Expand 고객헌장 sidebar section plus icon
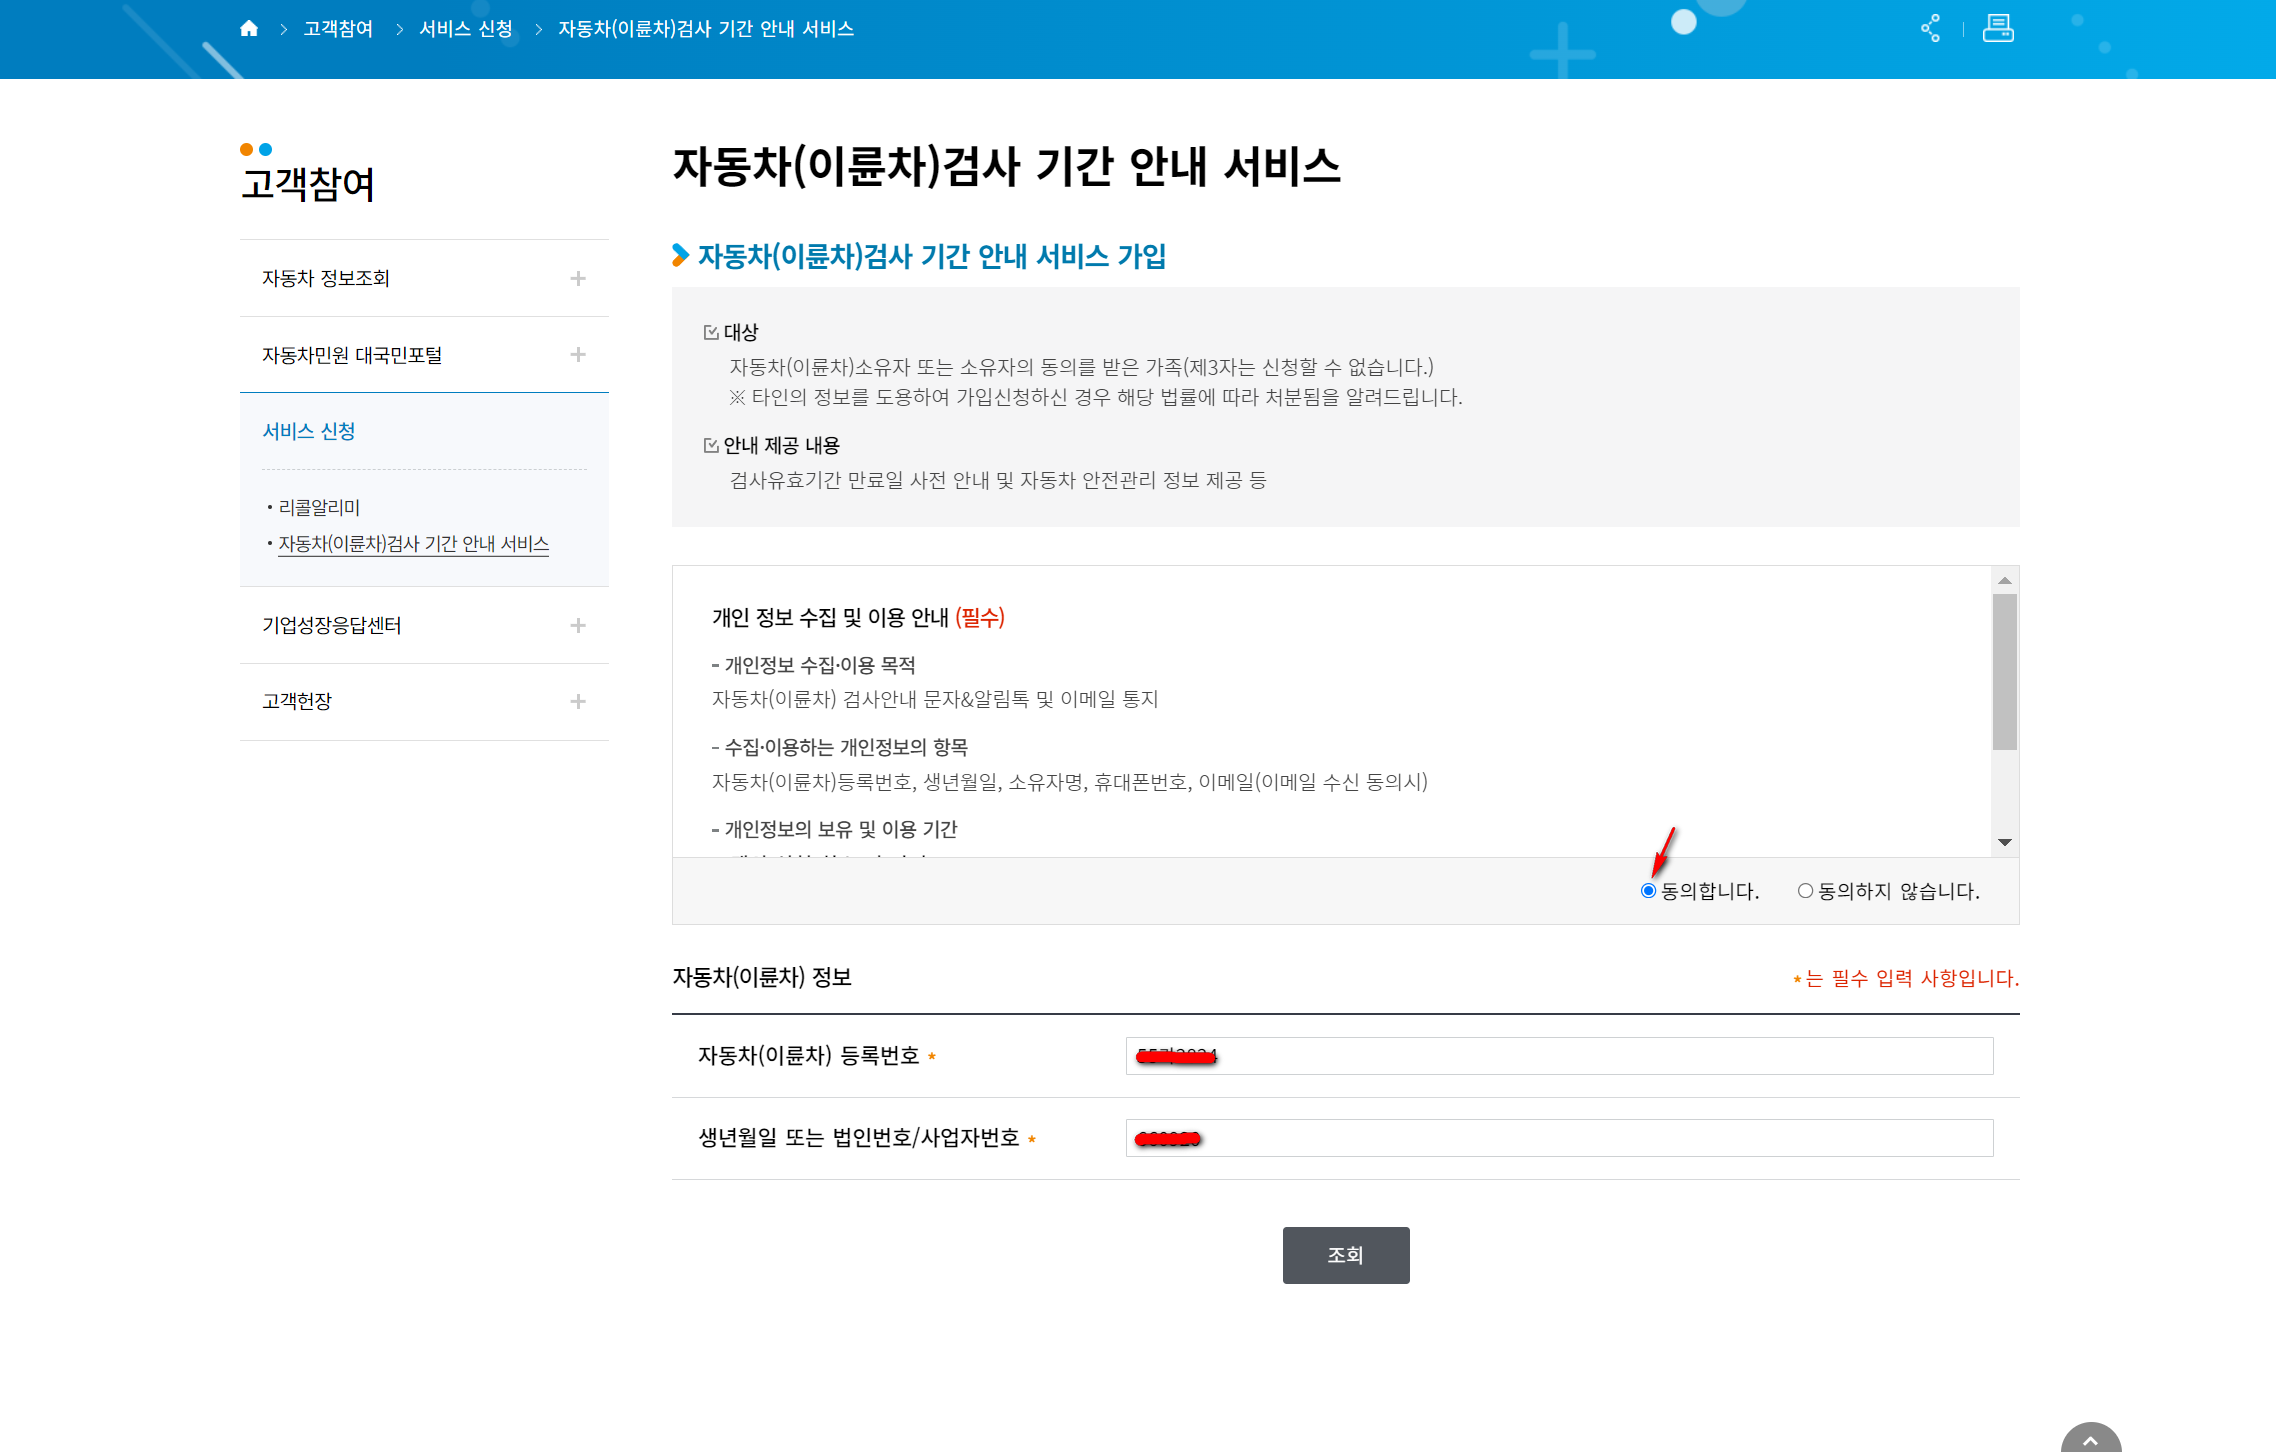Screen dimensions: 2276x1452 [x=578, y=702]
